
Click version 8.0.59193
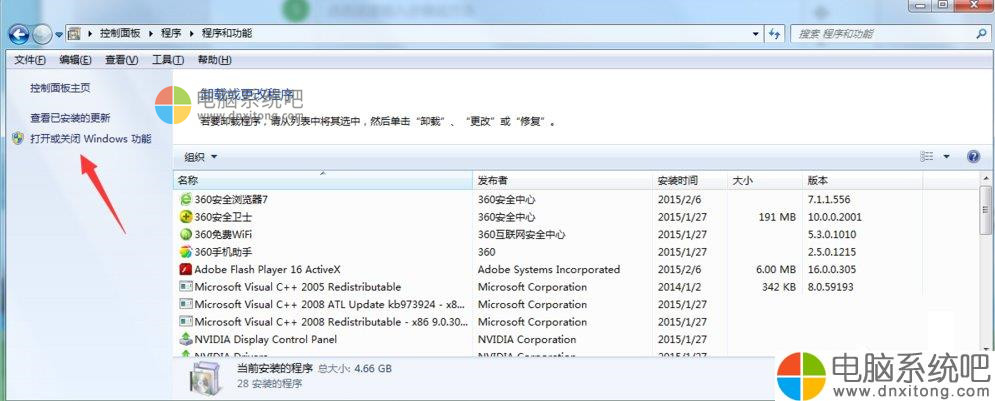tap(830, 287)
